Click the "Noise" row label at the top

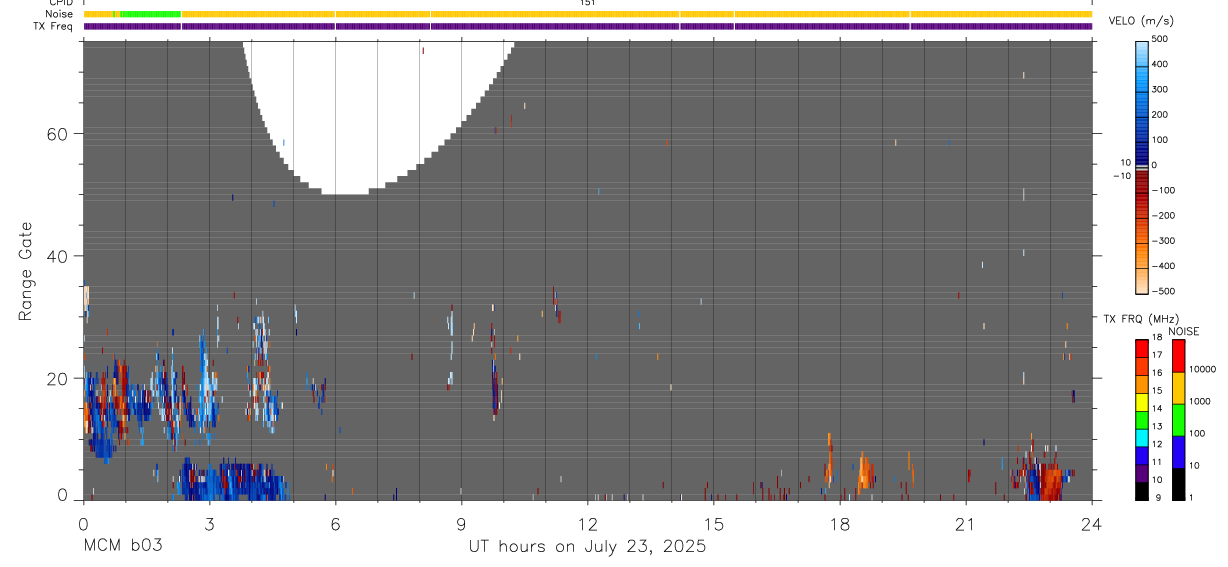click(x=58, y=14)
